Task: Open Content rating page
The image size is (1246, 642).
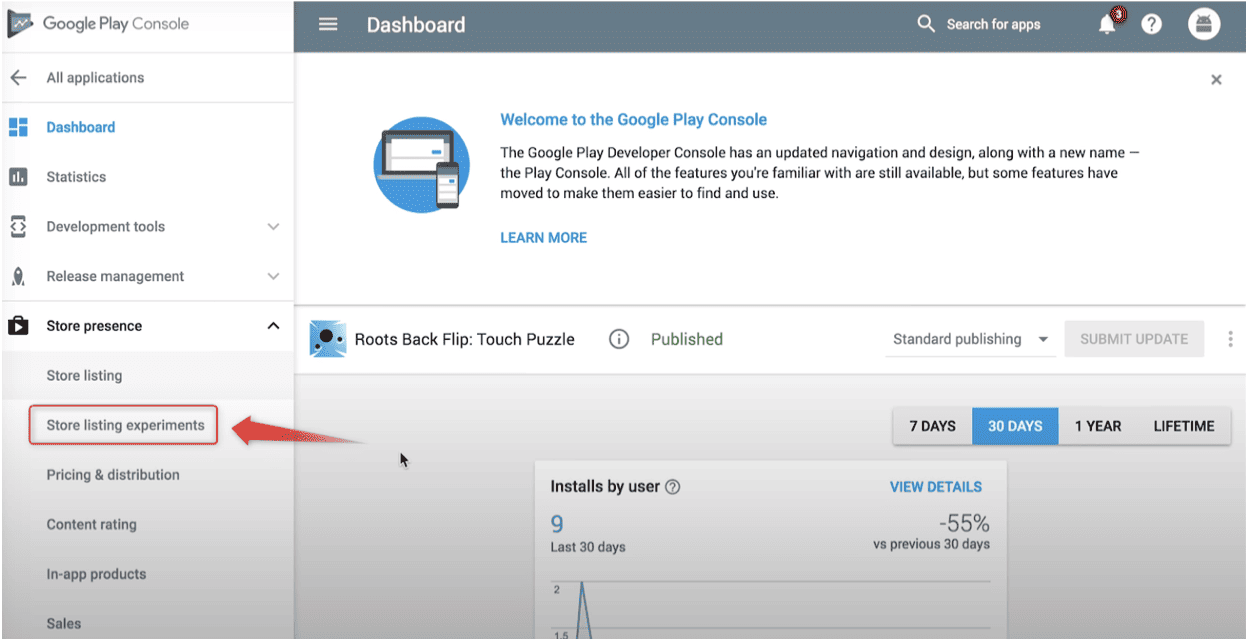Action: pos(91,525)
